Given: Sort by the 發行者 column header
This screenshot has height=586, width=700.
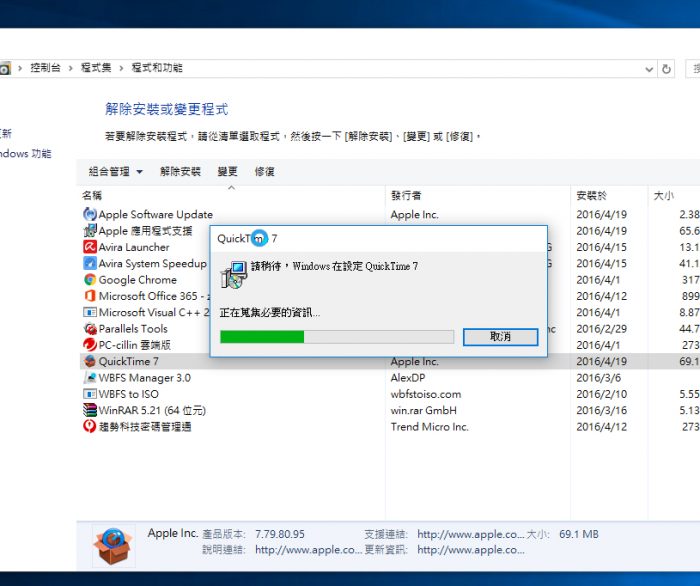Looking at the screenshot, I should 406,195.
